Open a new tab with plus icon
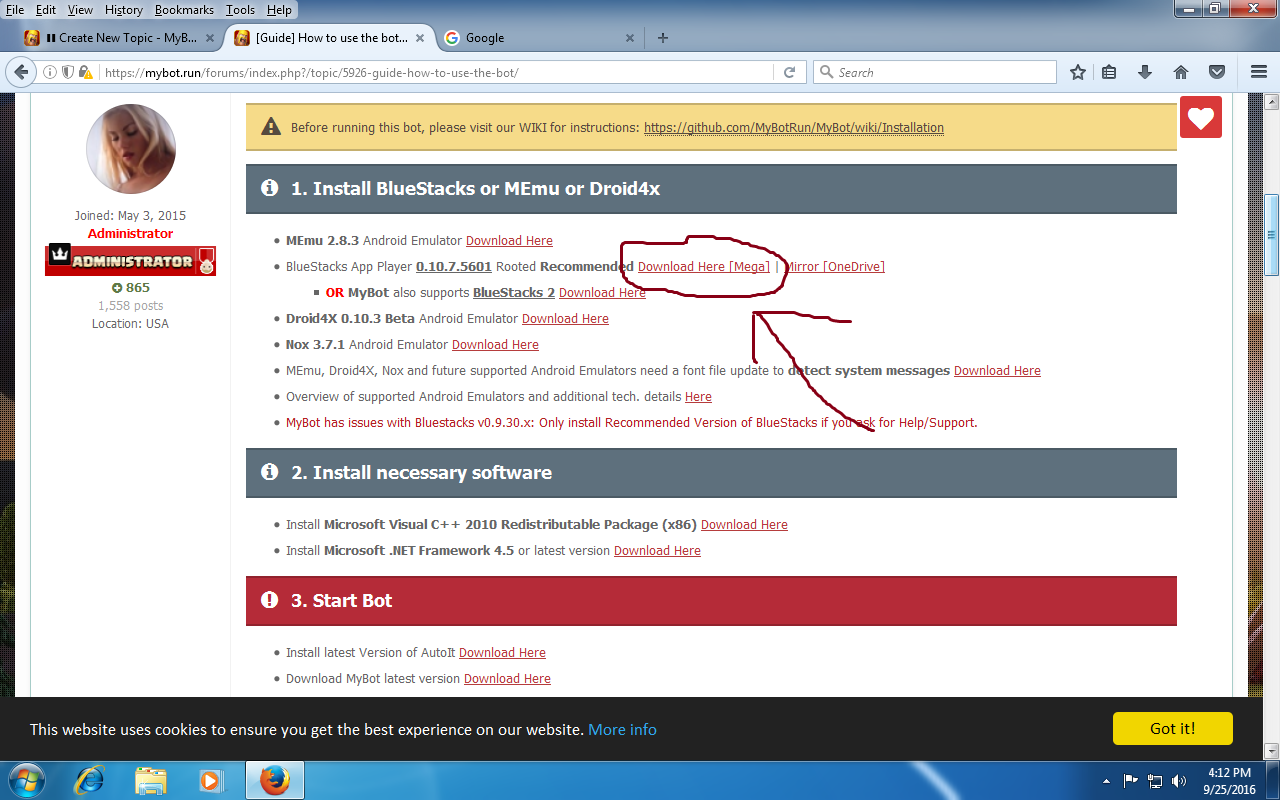Viewport: 1280px width, 800px height. 662,38
